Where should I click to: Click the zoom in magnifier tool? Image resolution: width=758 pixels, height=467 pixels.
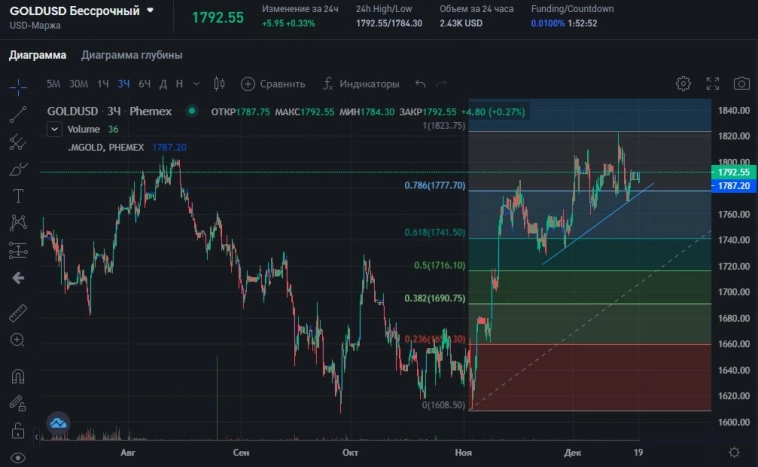click(18, 340)
